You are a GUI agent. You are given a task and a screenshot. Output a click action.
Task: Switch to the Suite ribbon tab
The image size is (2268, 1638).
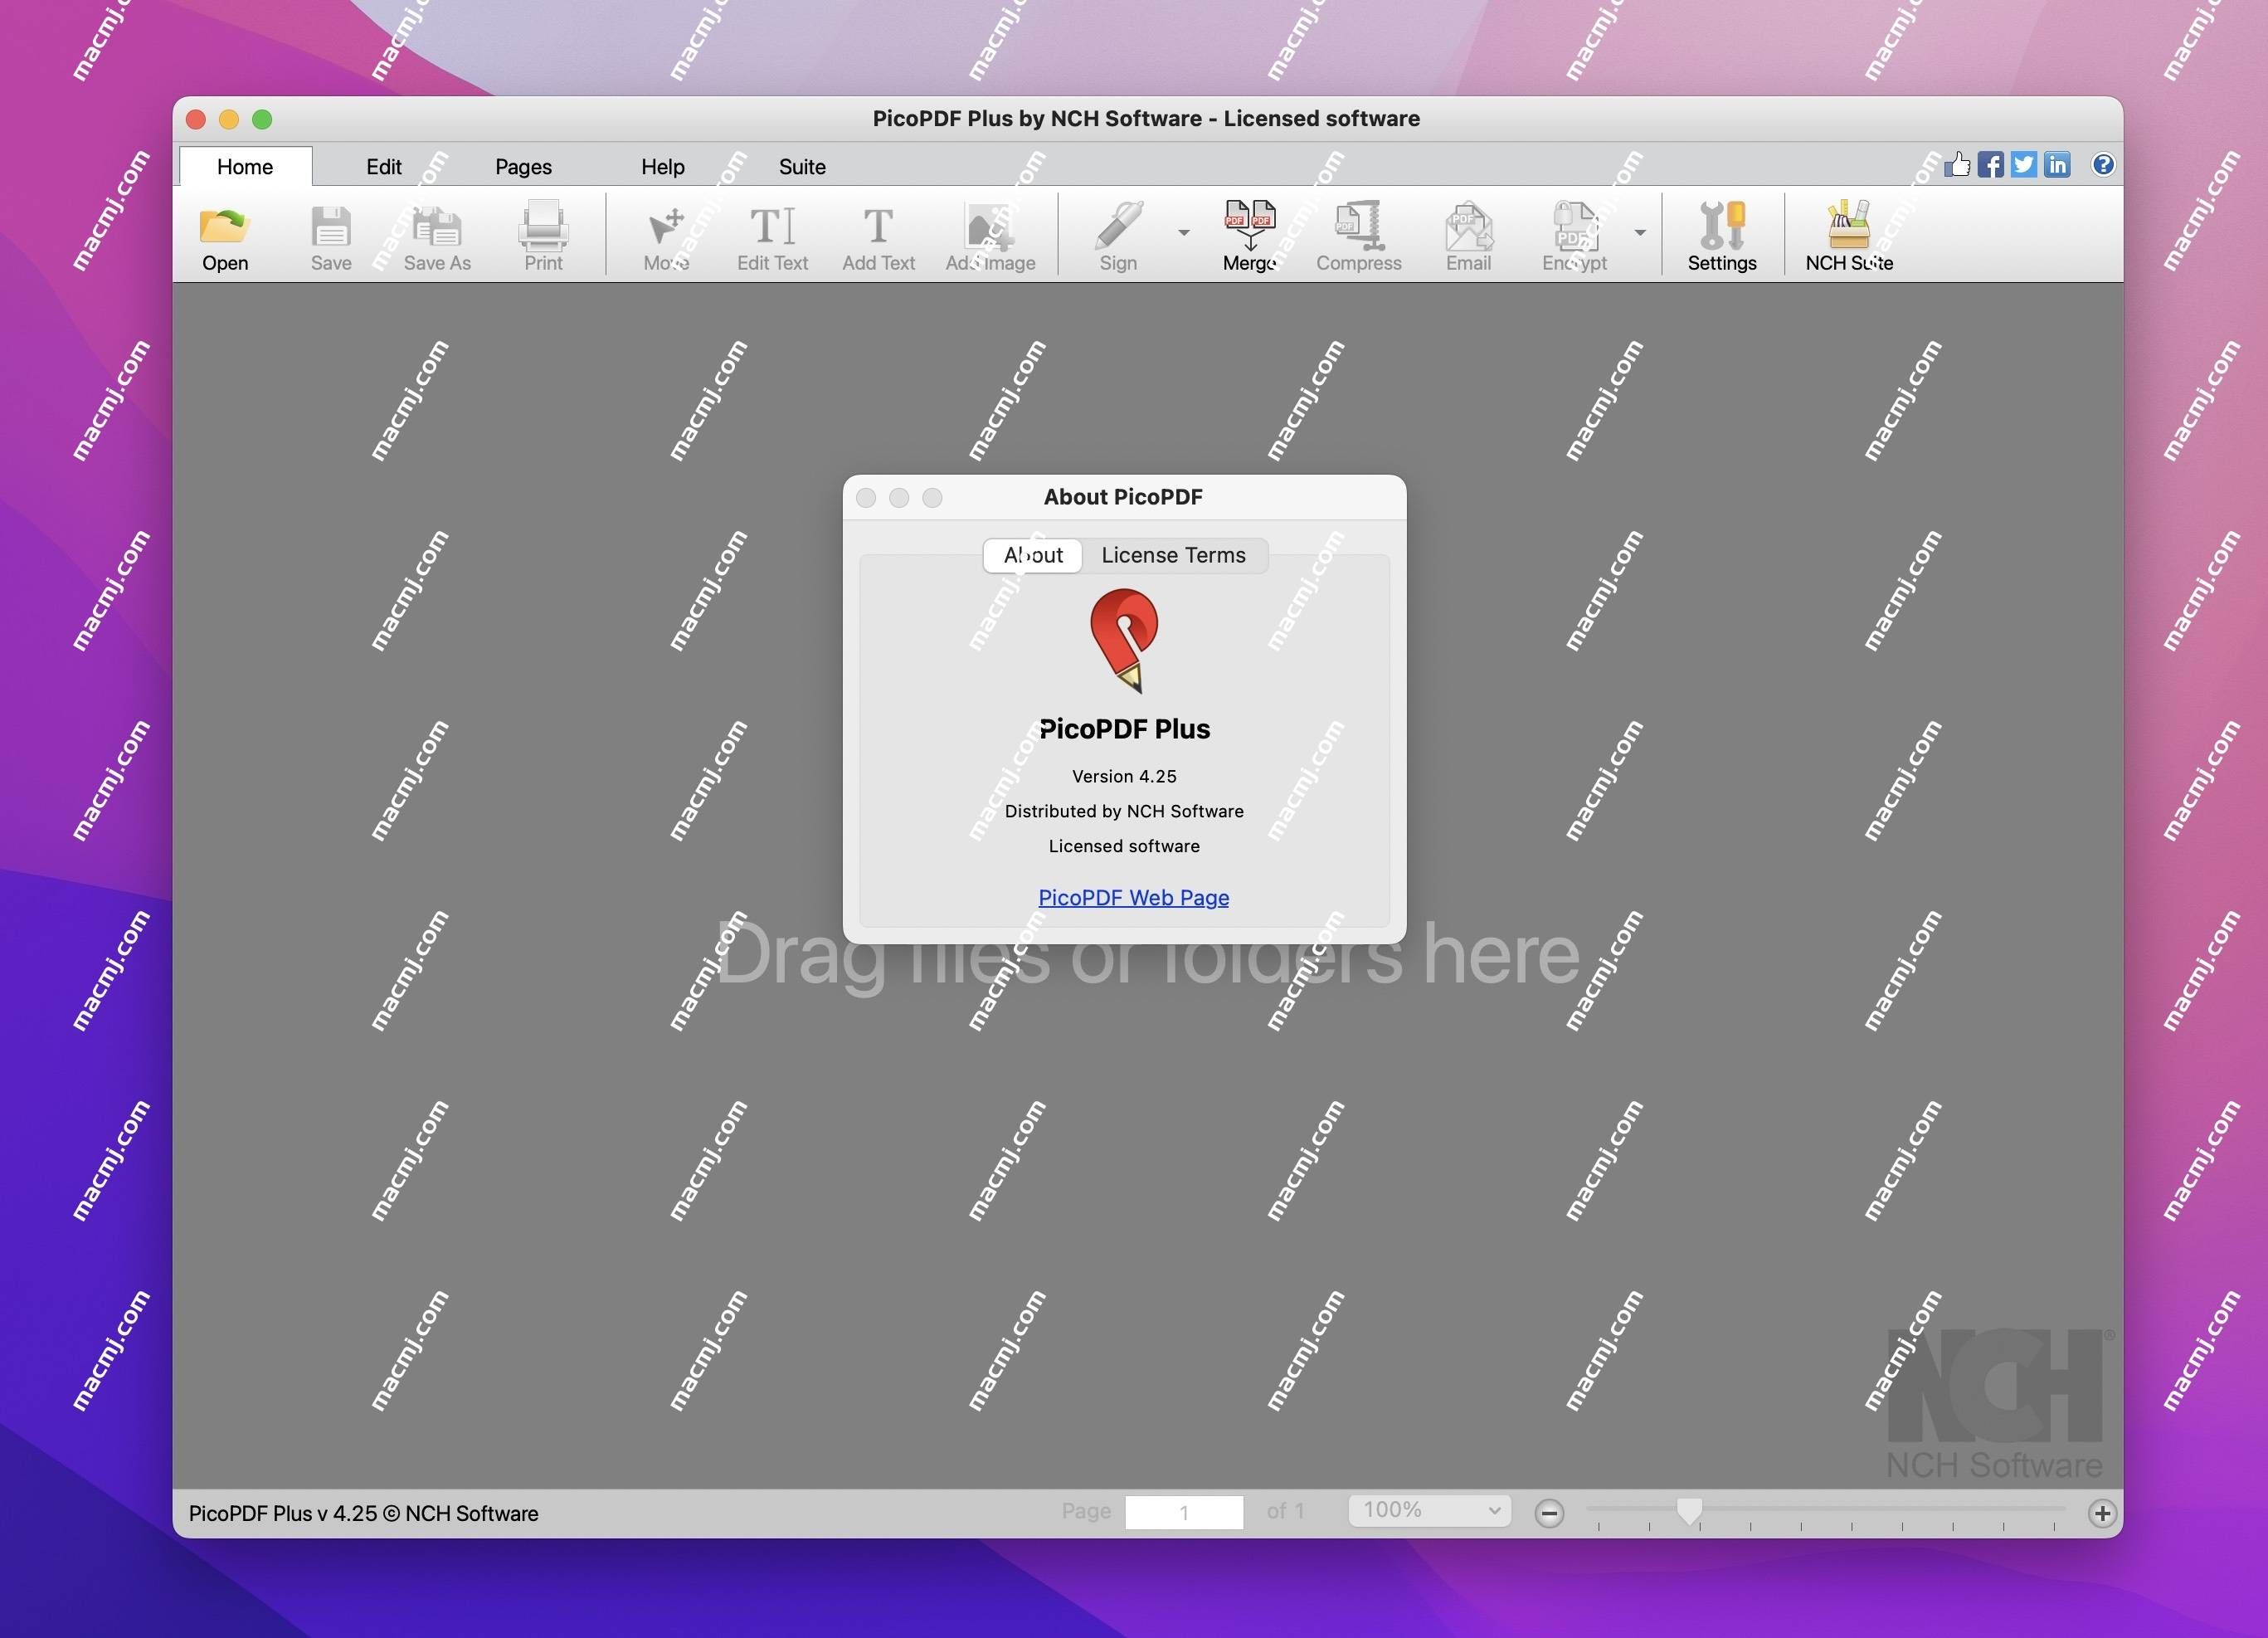[x=802, y=166]
